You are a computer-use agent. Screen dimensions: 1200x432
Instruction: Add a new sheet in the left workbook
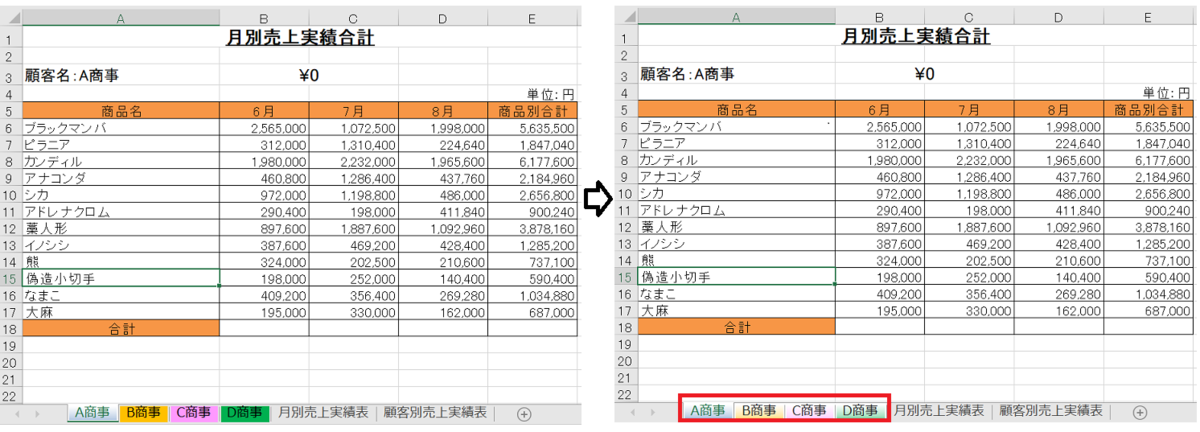pyautogui.click(x=524, y=413)
